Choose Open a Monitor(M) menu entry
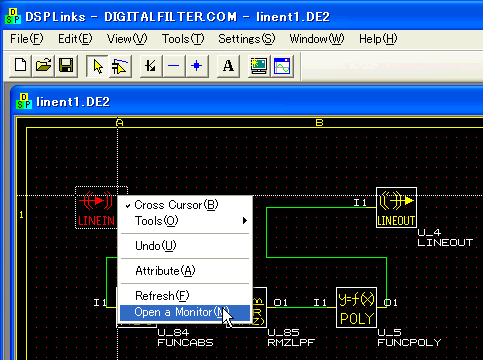 click(x=185, y=312)
